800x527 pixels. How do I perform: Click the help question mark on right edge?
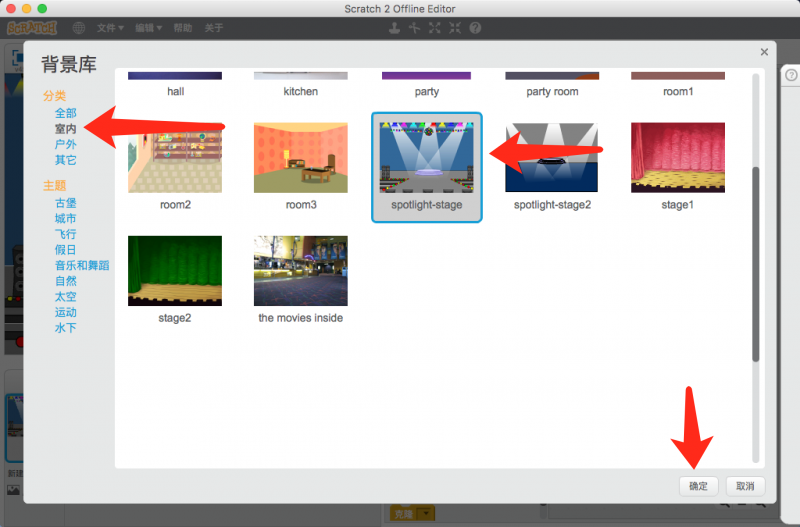click(x=791, y=75)
